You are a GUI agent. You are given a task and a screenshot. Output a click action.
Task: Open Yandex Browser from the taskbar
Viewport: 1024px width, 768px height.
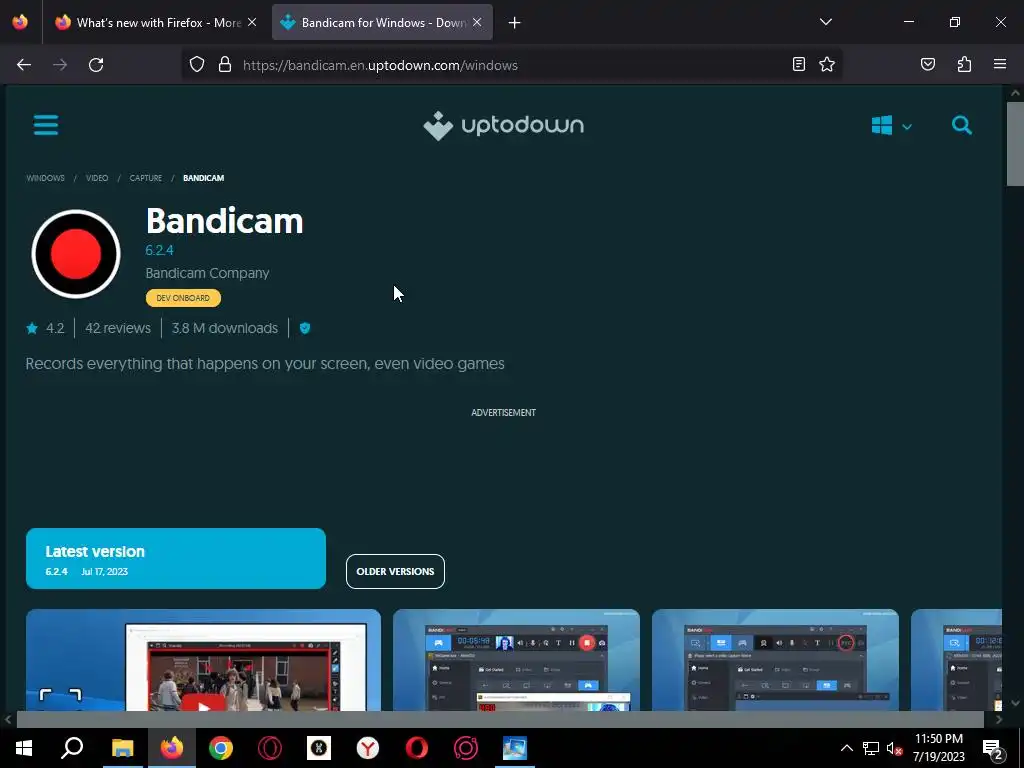pos(368,748)
